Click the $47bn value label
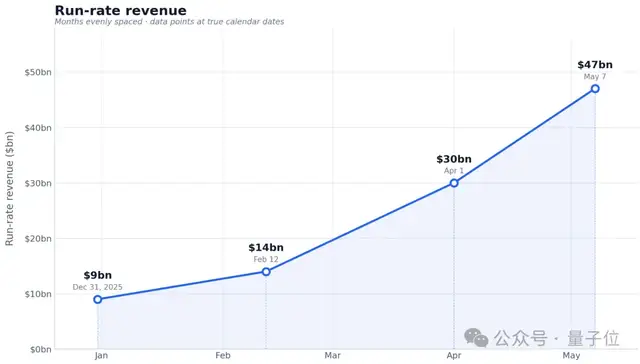The width and height of the screenshot is (640, 364). pos(595,64)
